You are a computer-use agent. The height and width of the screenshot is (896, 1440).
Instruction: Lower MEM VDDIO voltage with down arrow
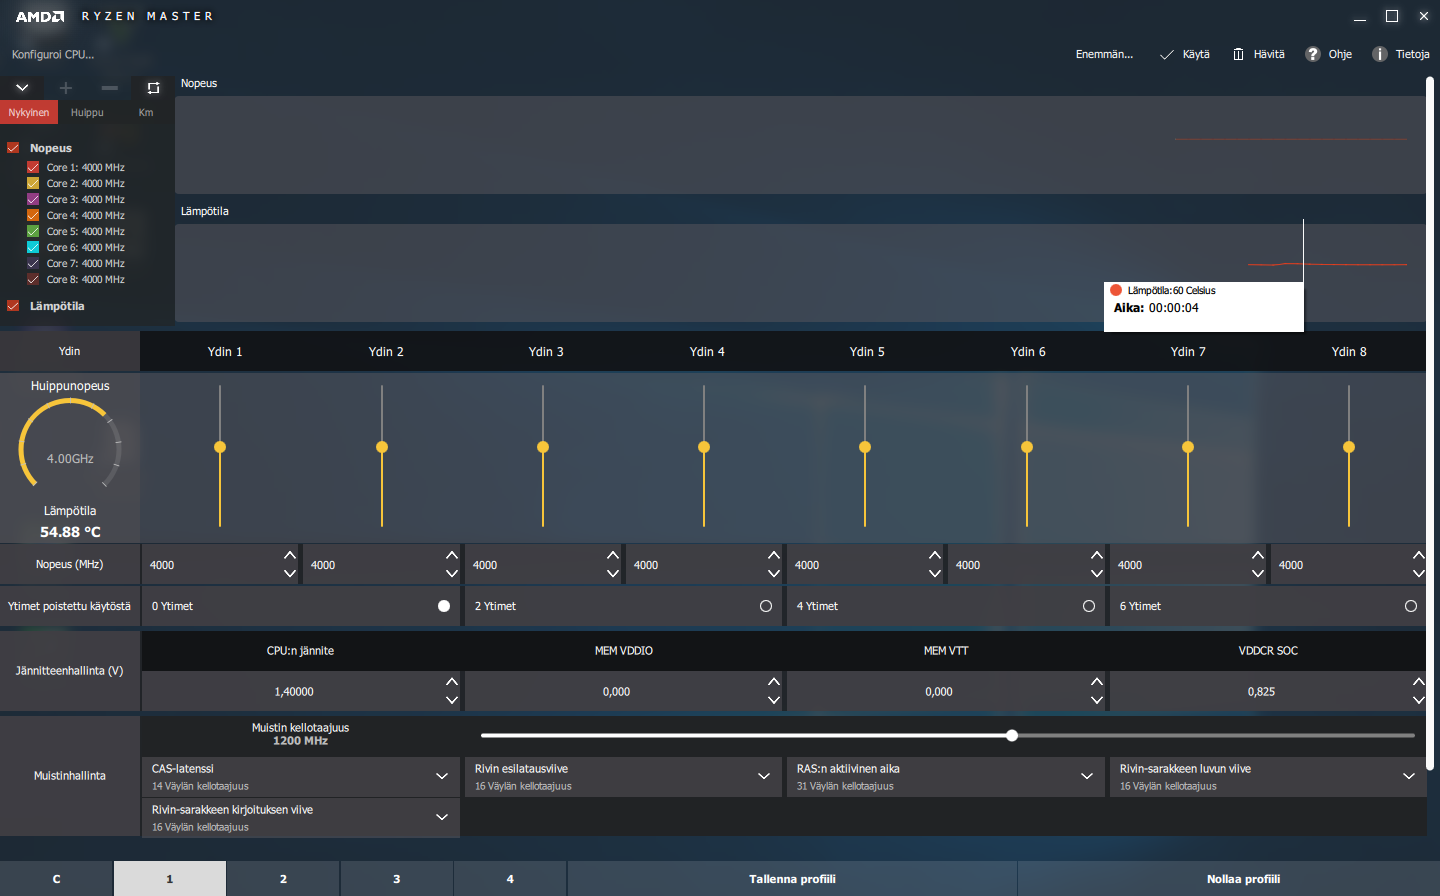click(x=774, y=701)
